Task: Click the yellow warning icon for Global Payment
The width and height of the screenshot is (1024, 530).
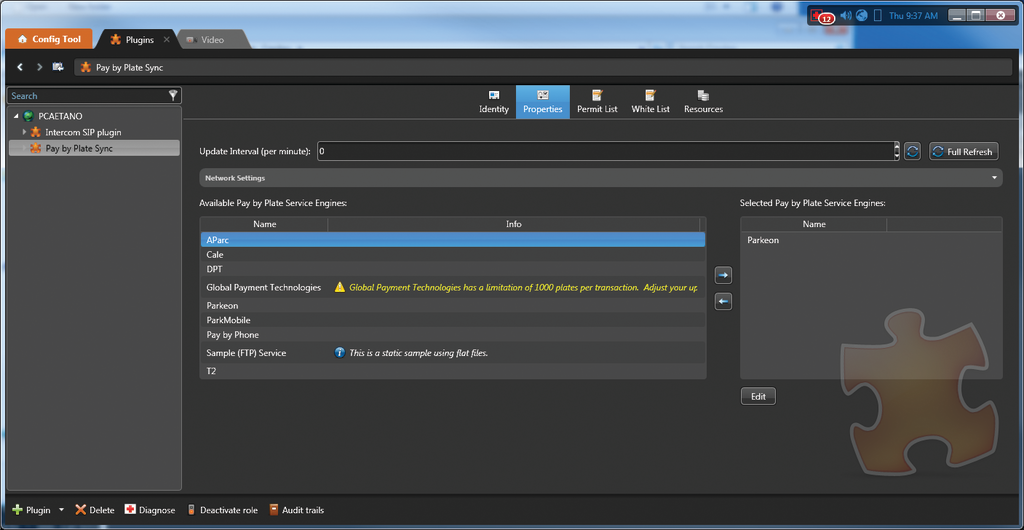Action: point(340,287)
